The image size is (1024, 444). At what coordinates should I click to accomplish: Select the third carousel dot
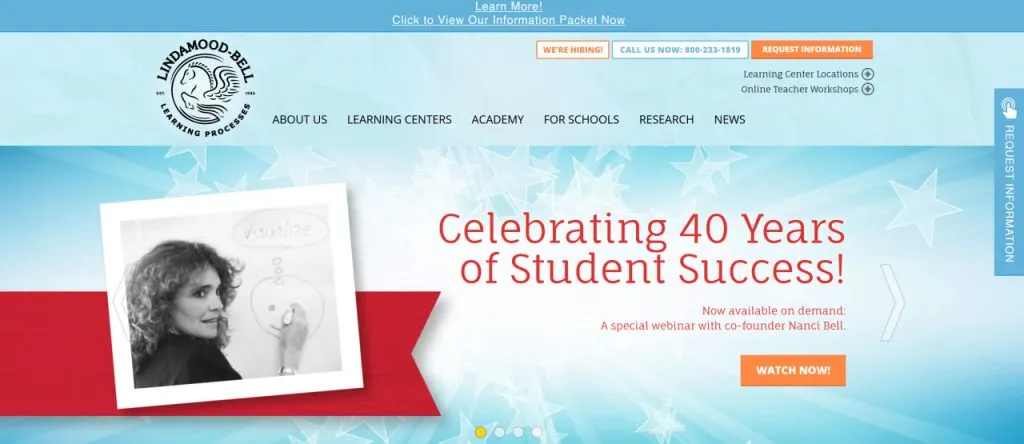pyautogui.click(x=518, y=432)
